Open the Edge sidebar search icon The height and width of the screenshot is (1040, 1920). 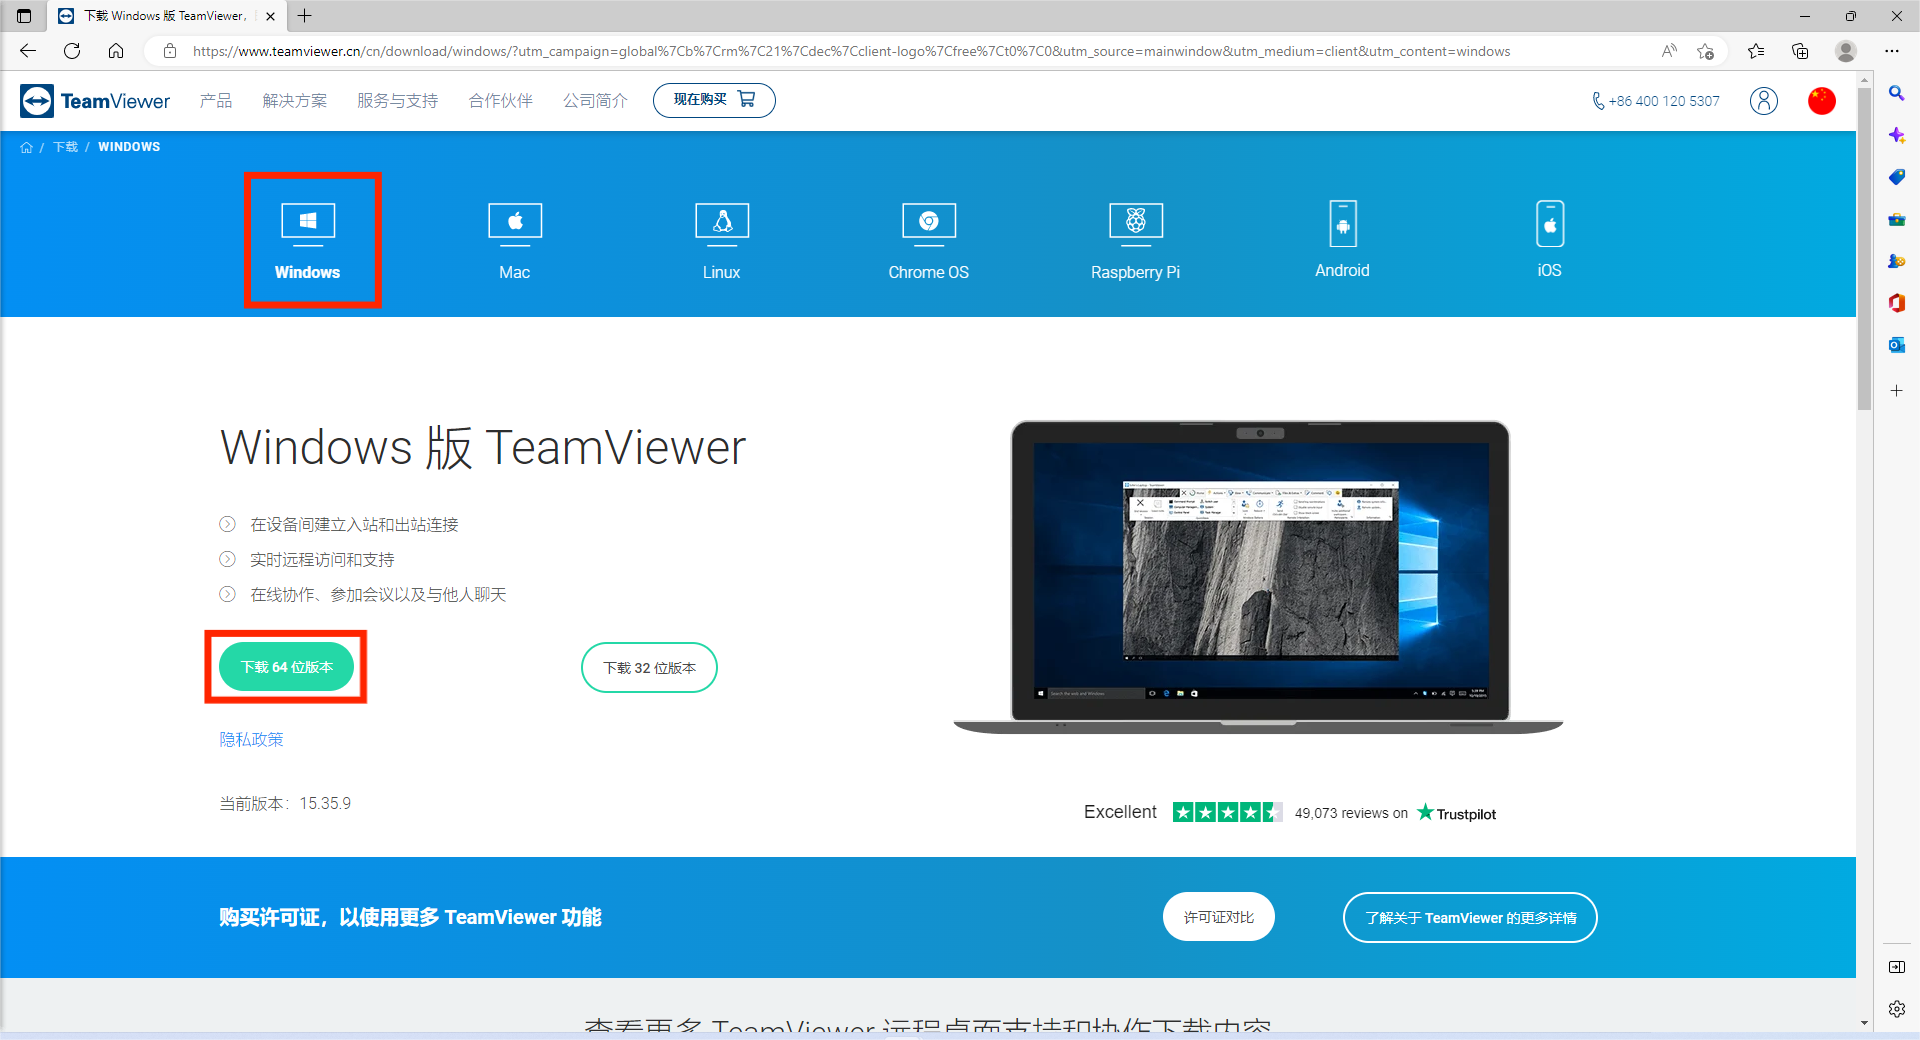pyautogui.click(x=1896, y=93)
